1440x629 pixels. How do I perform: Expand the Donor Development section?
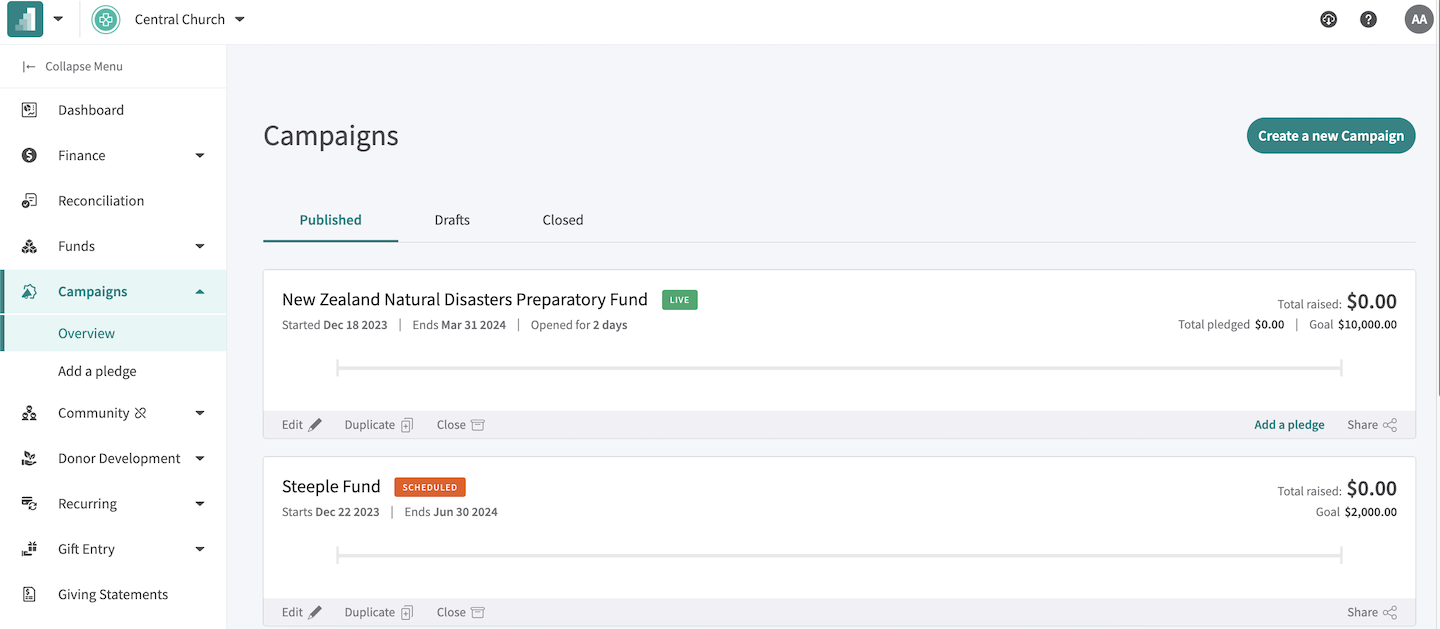200,459
